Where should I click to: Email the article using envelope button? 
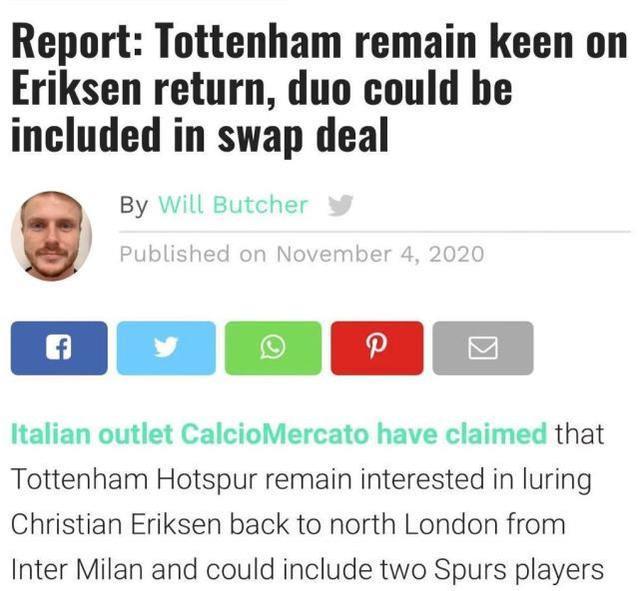[x=483, y=348]
